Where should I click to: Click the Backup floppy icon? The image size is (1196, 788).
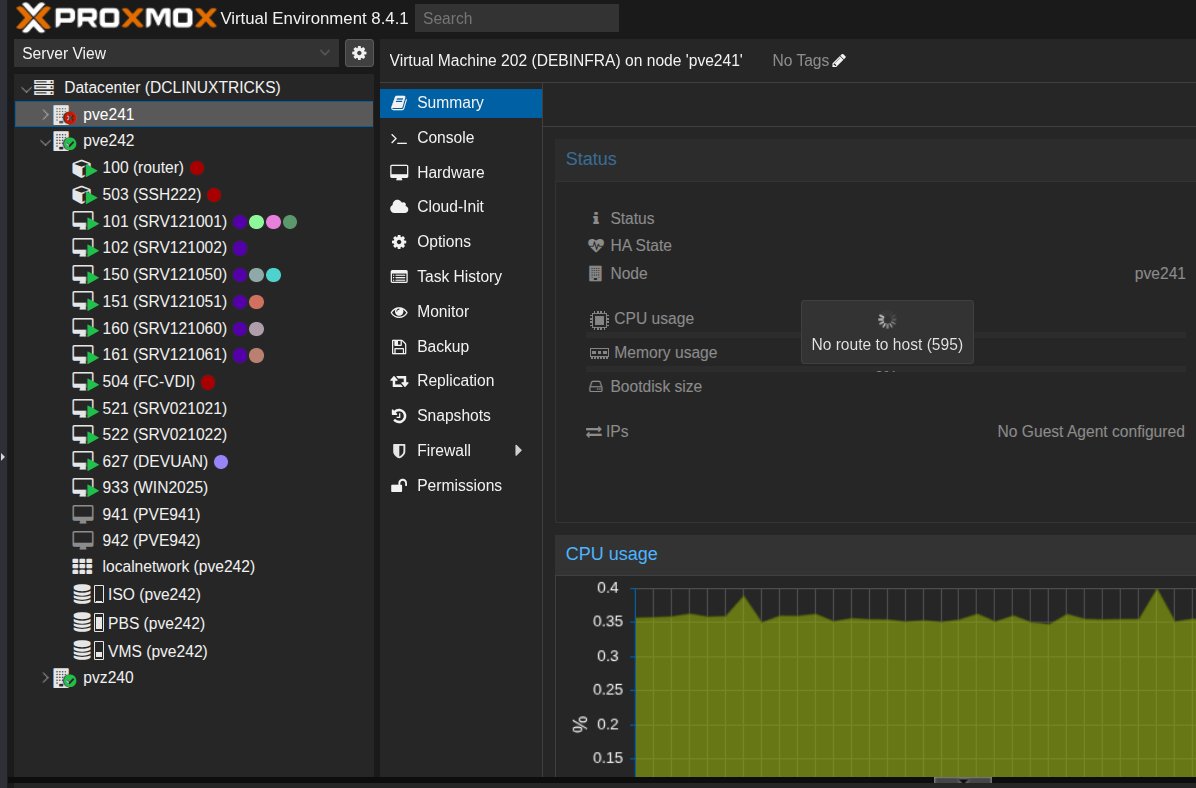(399, 347)
